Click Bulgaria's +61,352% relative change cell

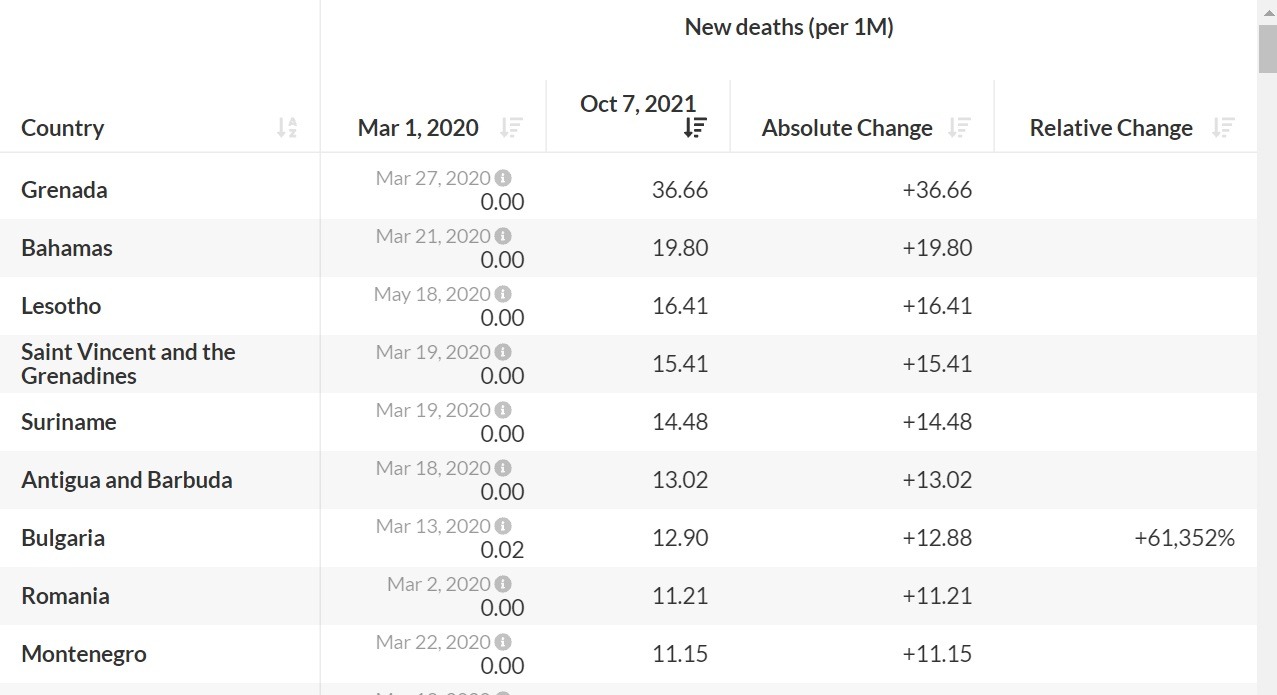tap(1184, 538)
